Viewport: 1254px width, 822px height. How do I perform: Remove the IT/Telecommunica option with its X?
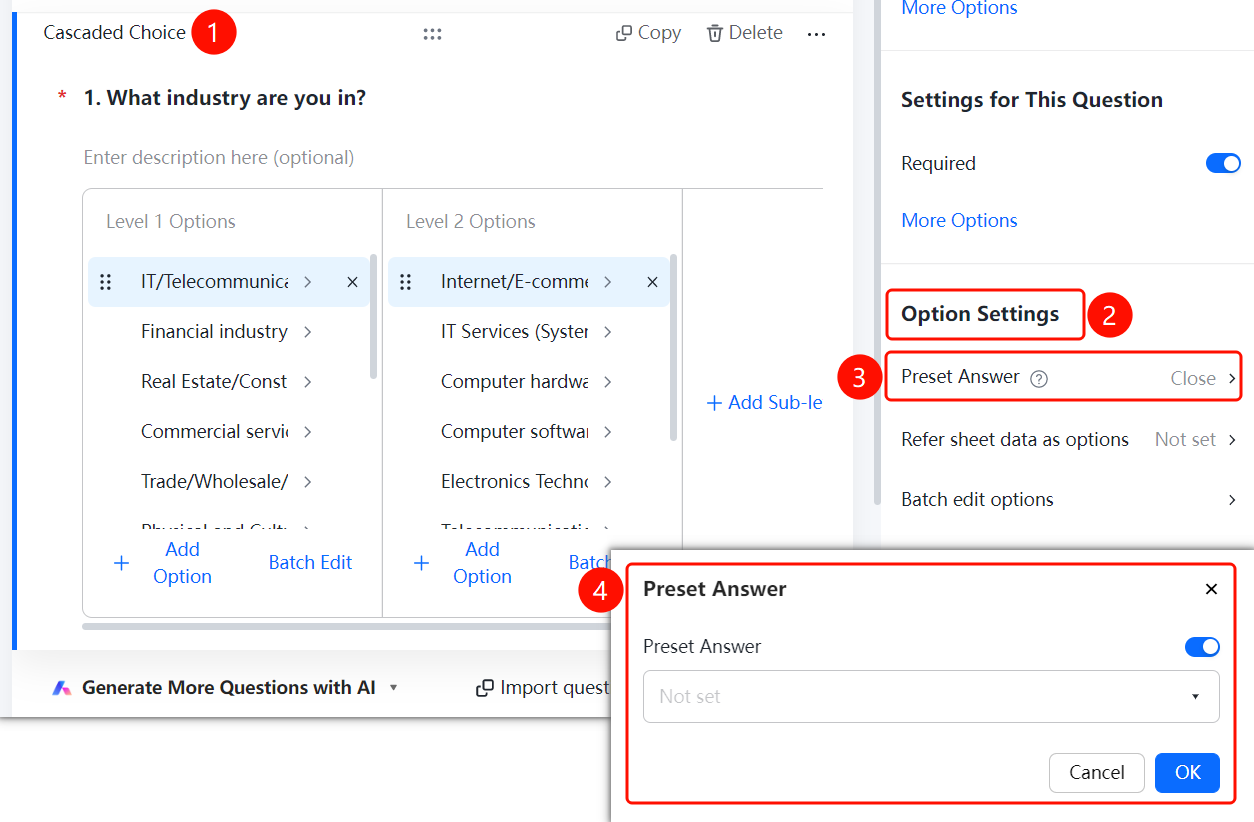(x=352, y=282)
